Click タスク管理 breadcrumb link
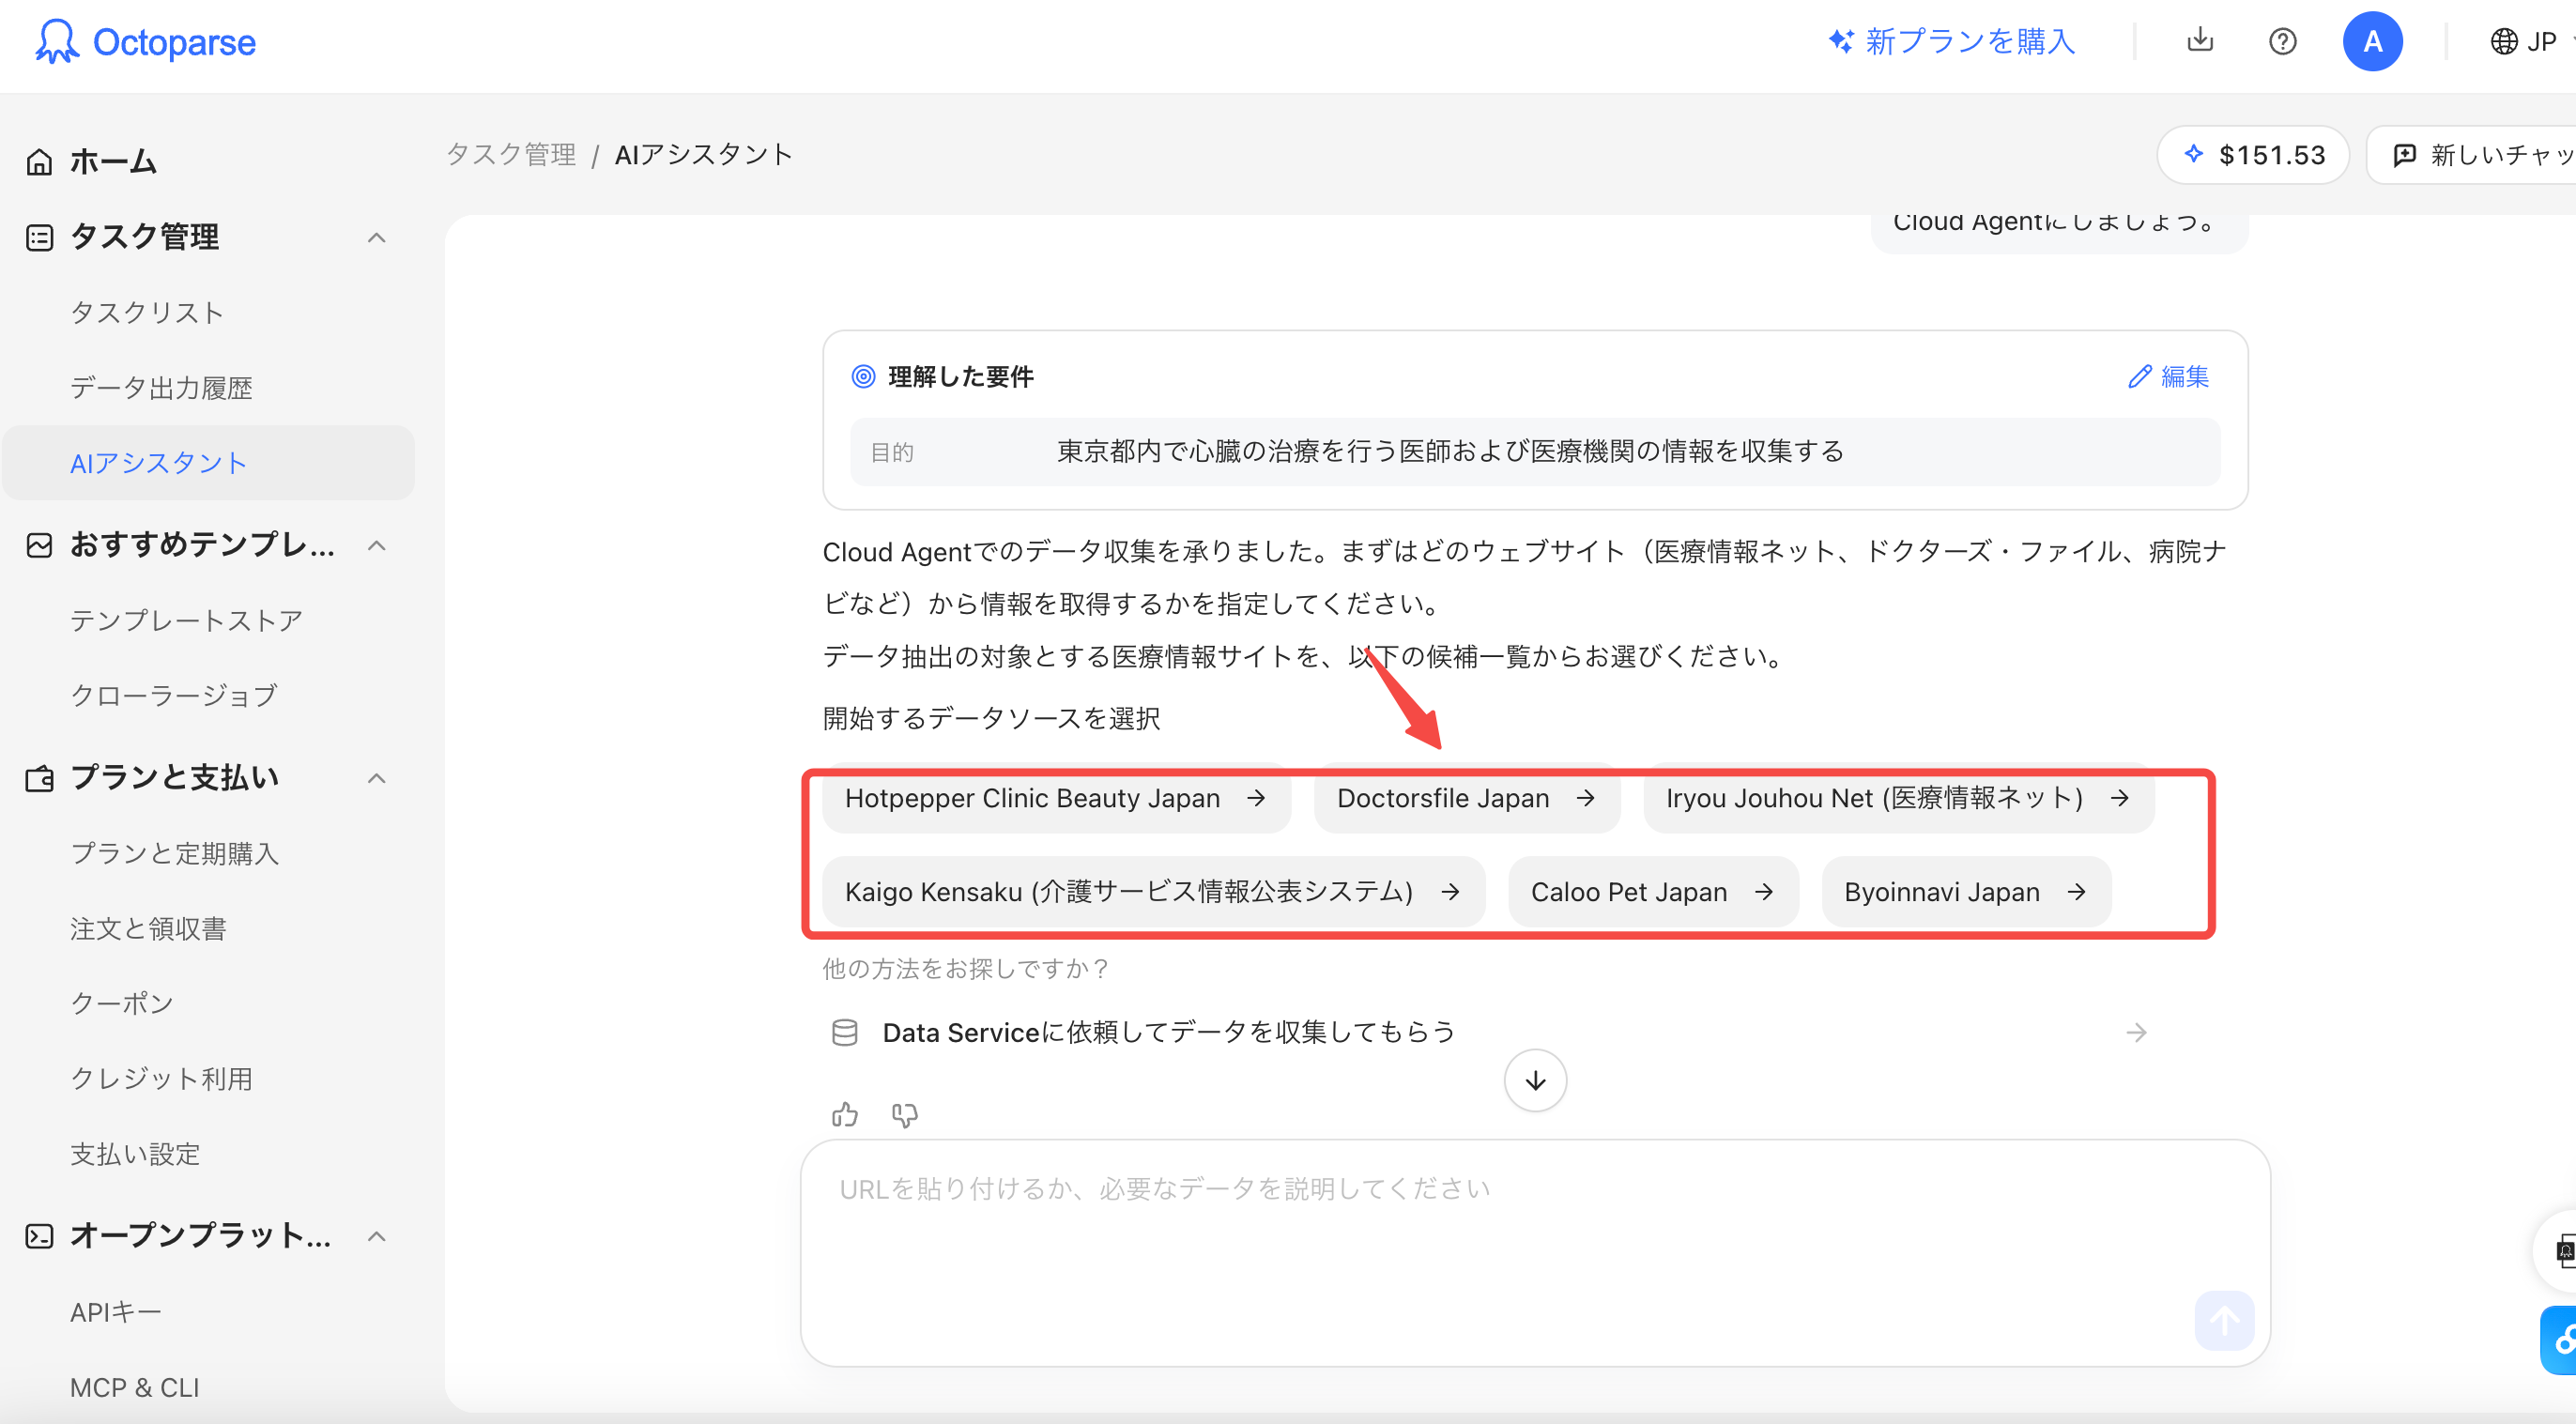 coord(511,154)
